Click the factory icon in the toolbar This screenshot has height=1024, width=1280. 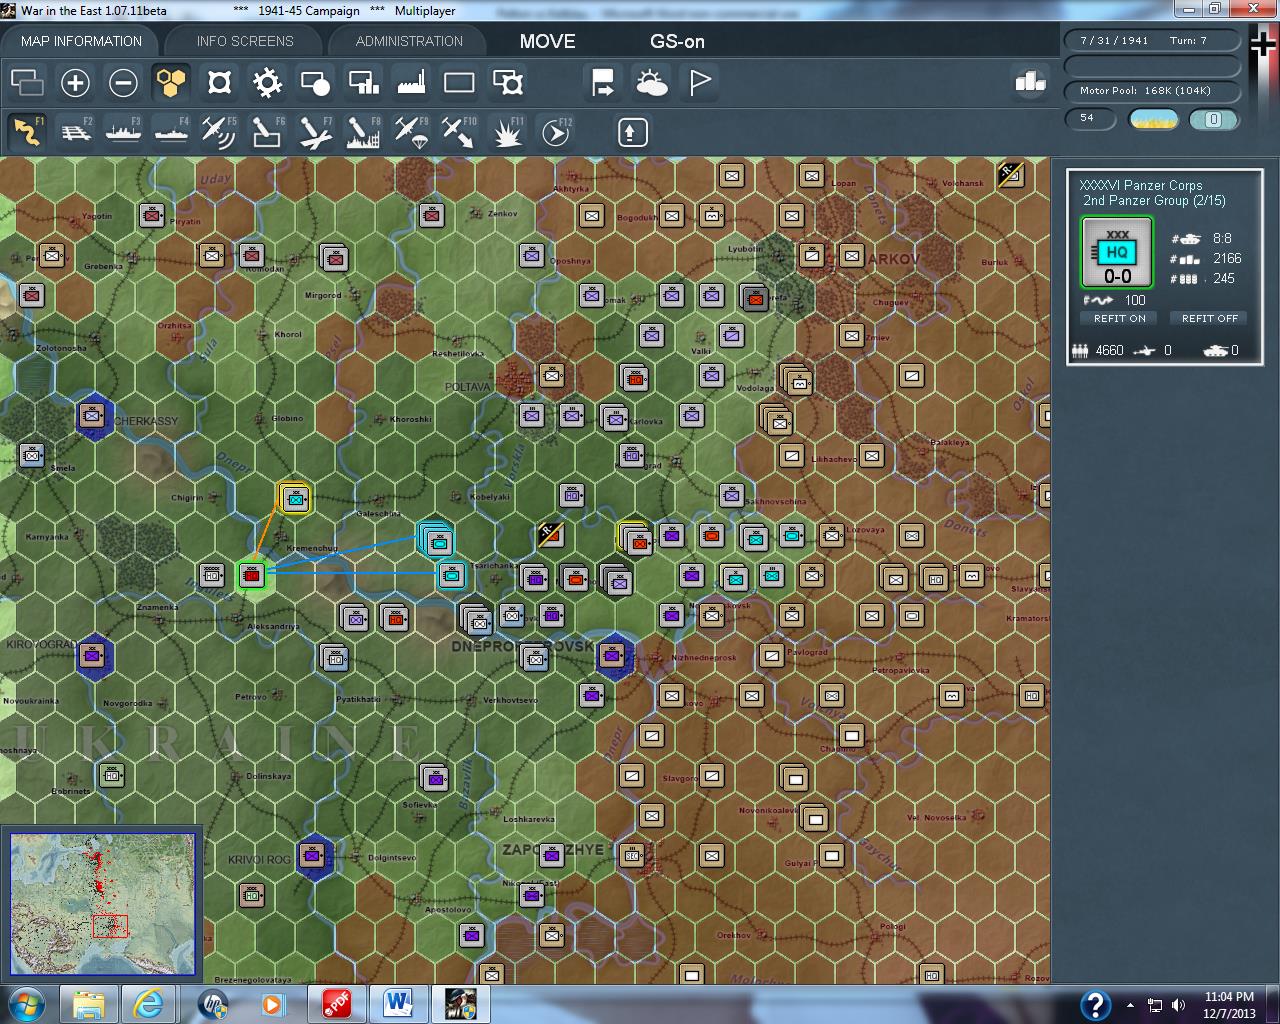[x=411, y=83]
